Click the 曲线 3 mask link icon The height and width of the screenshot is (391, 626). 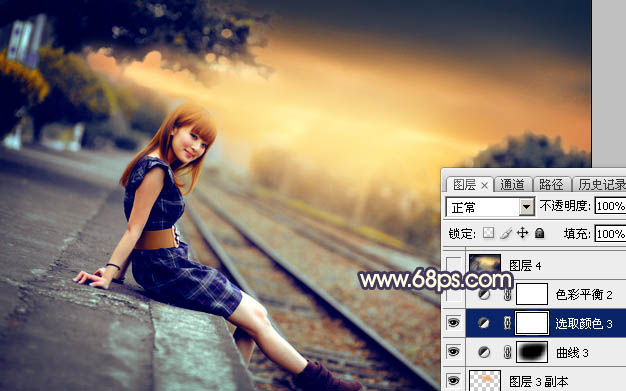coord(507,352)
